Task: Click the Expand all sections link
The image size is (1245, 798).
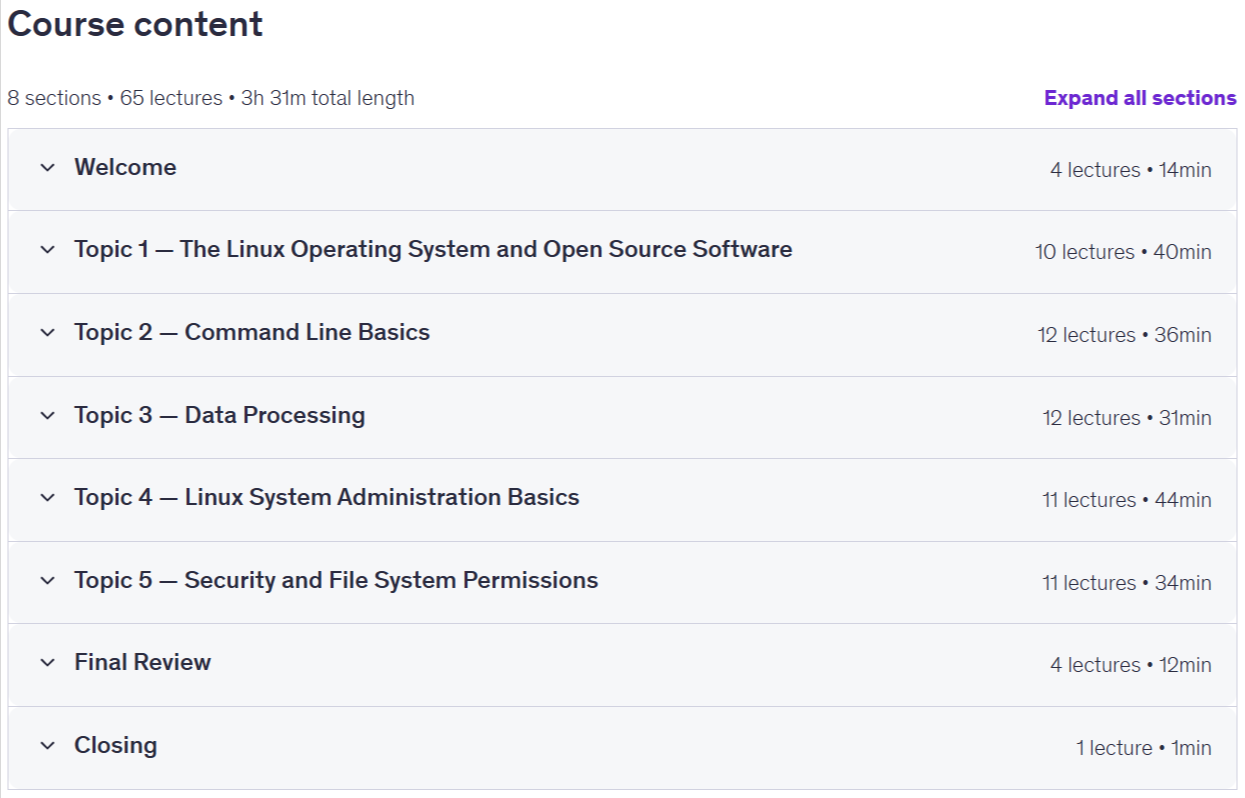Action: point(1140,98)
